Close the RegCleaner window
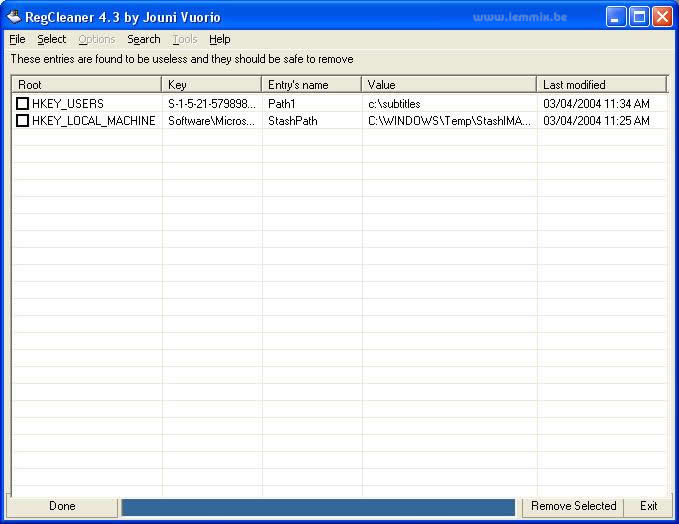Viewport: 679px width, 524px height. click(x=662, y=16)
